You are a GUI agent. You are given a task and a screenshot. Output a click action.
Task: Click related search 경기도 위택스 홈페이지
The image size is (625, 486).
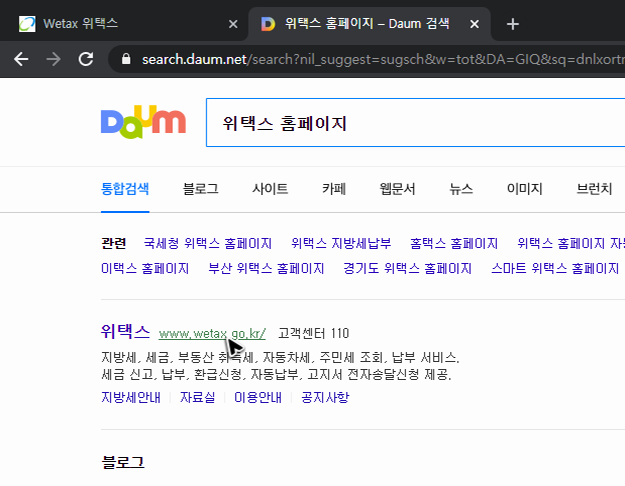click(408, 268)
